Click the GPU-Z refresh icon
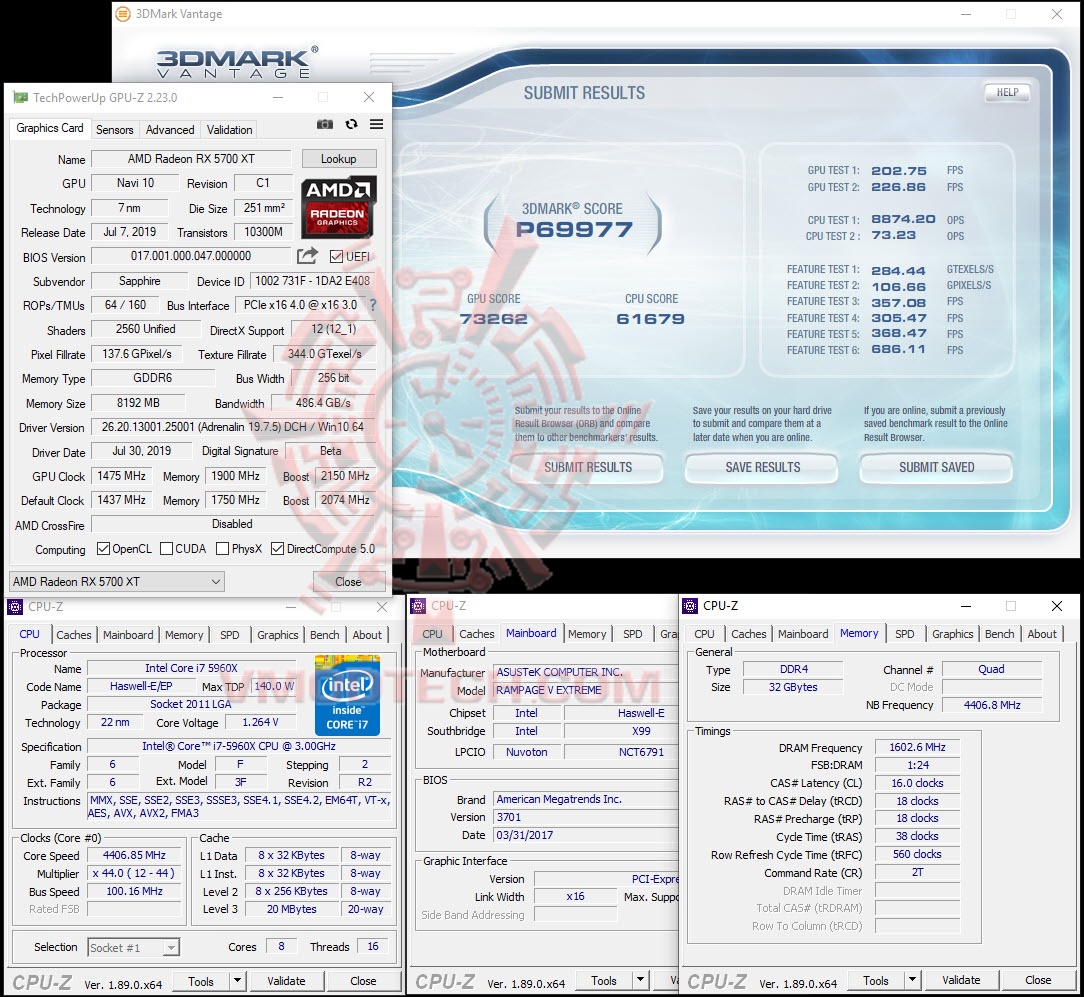Image resolution: width=1084 pixels, height=997 pixels. (351, 124)
